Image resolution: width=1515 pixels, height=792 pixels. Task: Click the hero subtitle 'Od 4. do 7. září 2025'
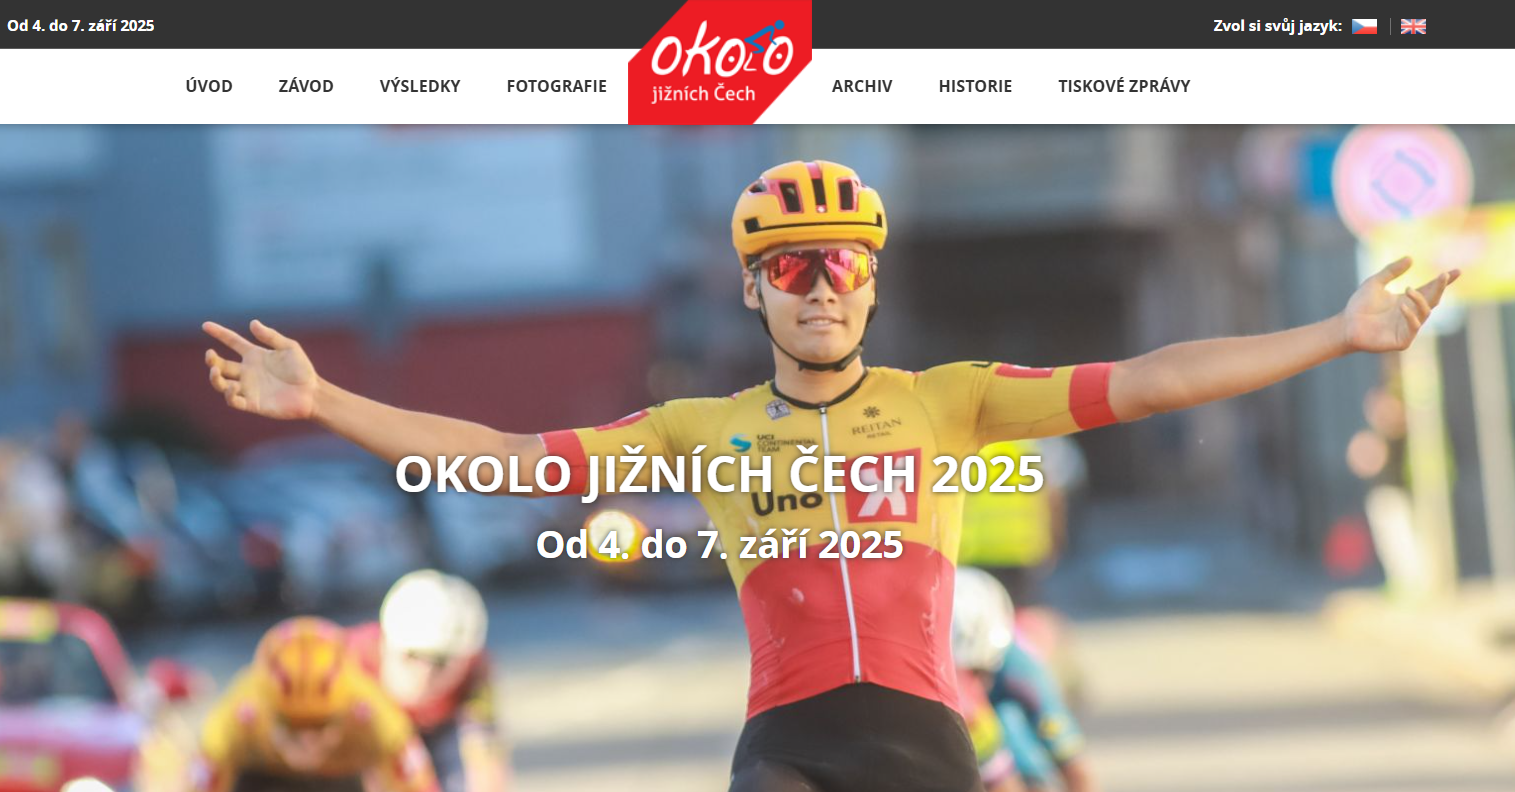720,545
